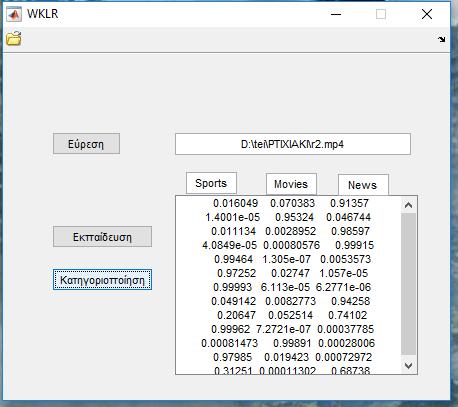Select the value 1.305e-07 in results
The width and height of the screenshot is (458, 407).
(x=286, y=259)
